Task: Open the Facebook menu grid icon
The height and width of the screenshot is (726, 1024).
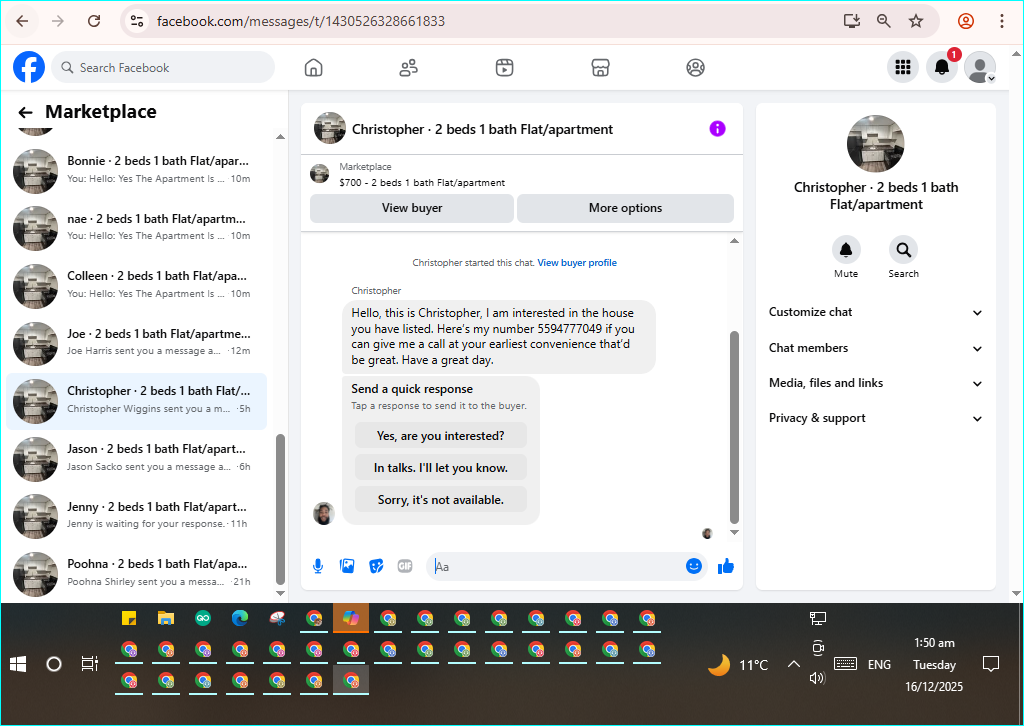Action: (x=903, y=67)
